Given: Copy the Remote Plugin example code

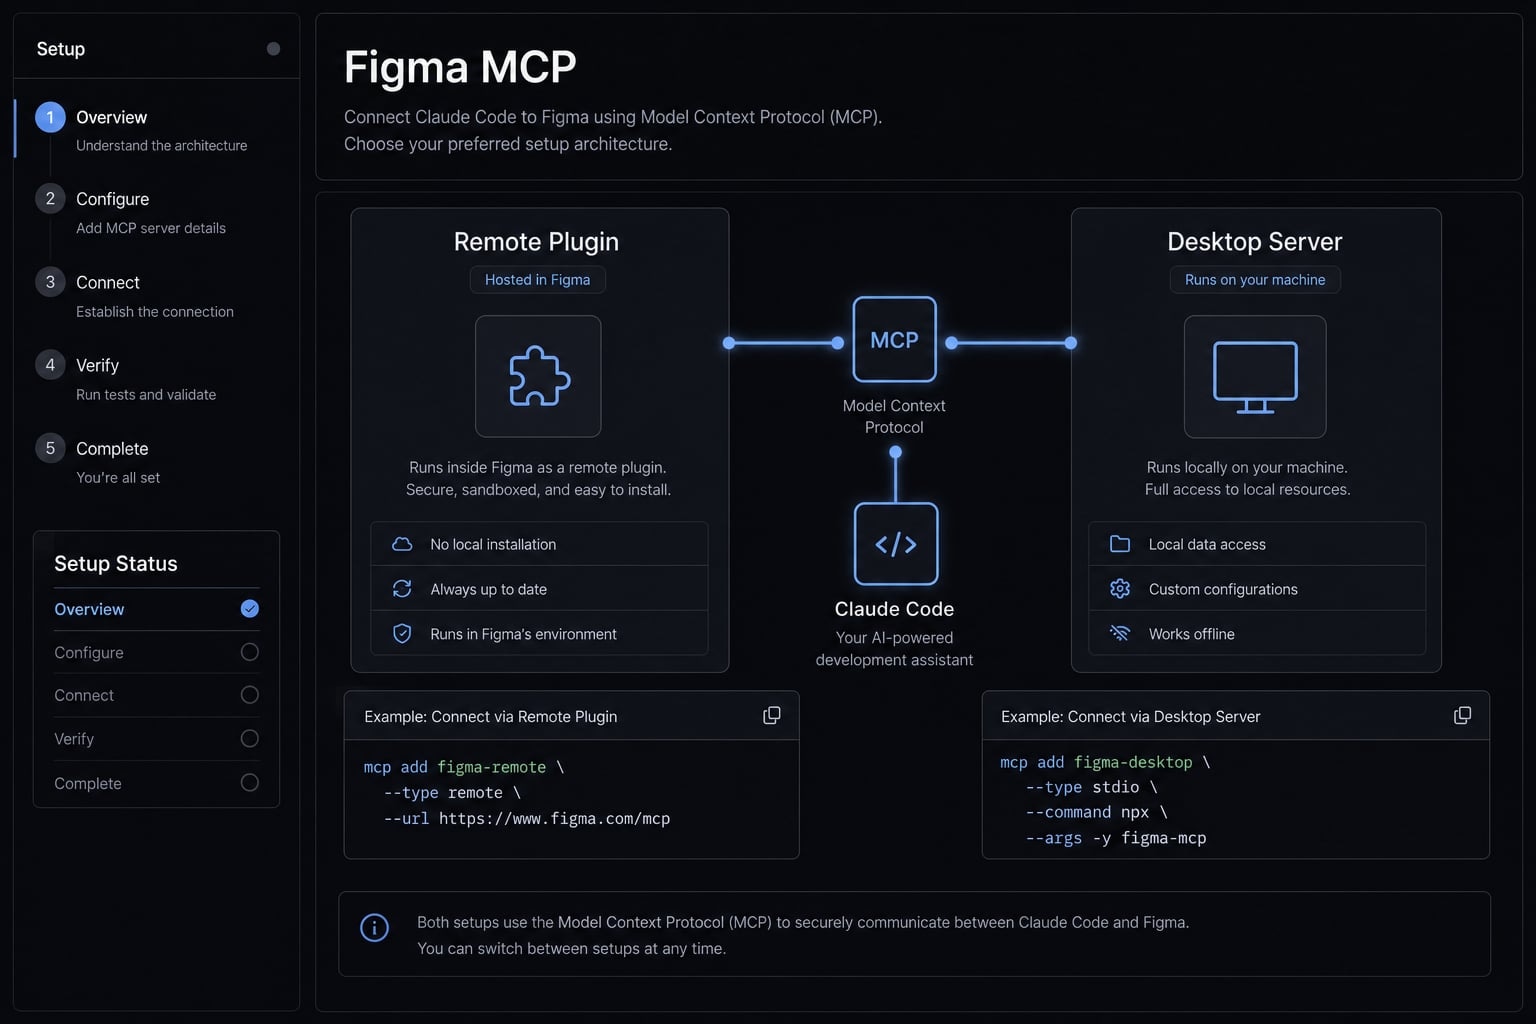Looking at the screenshot, I should tap(772, 715).
